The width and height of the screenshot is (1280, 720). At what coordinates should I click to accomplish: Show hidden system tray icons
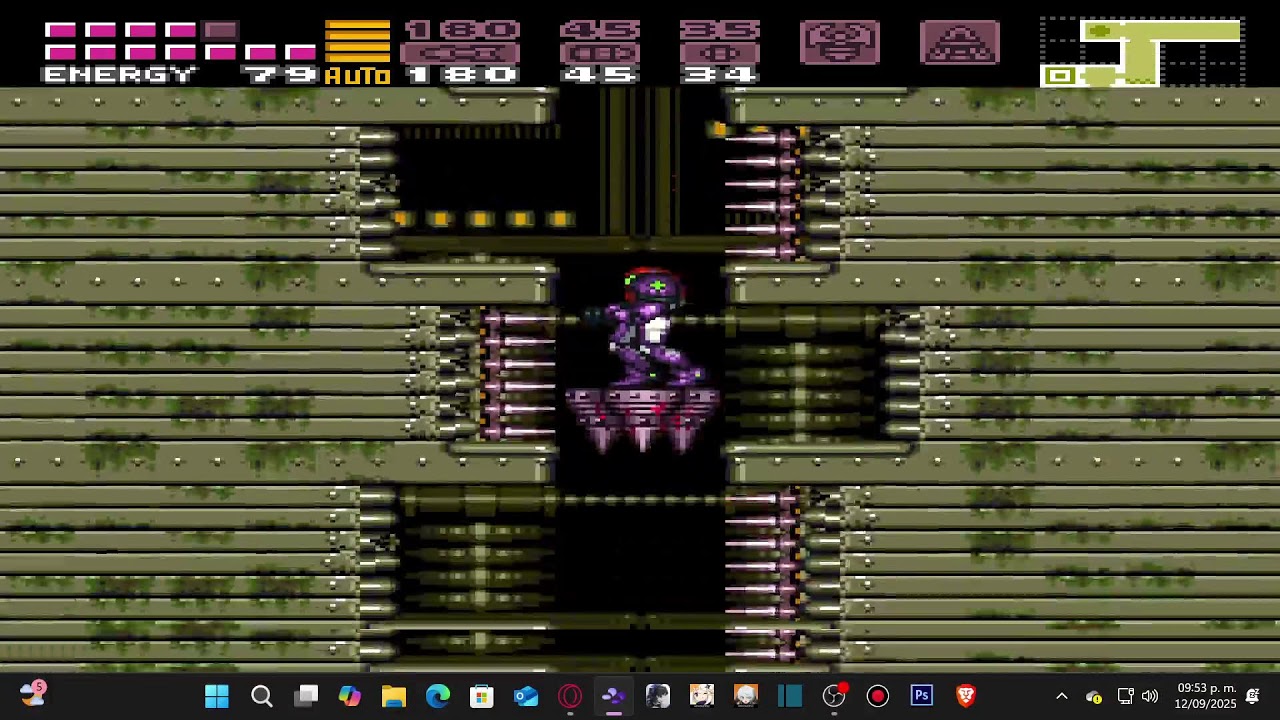(1062, 697)
